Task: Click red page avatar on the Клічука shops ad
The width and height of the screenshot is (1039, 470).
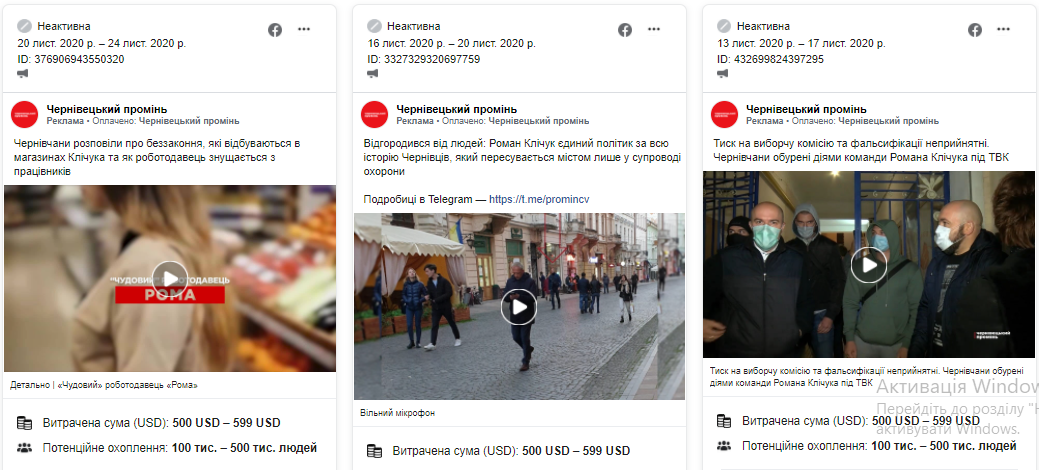Action: pos(25,115)
